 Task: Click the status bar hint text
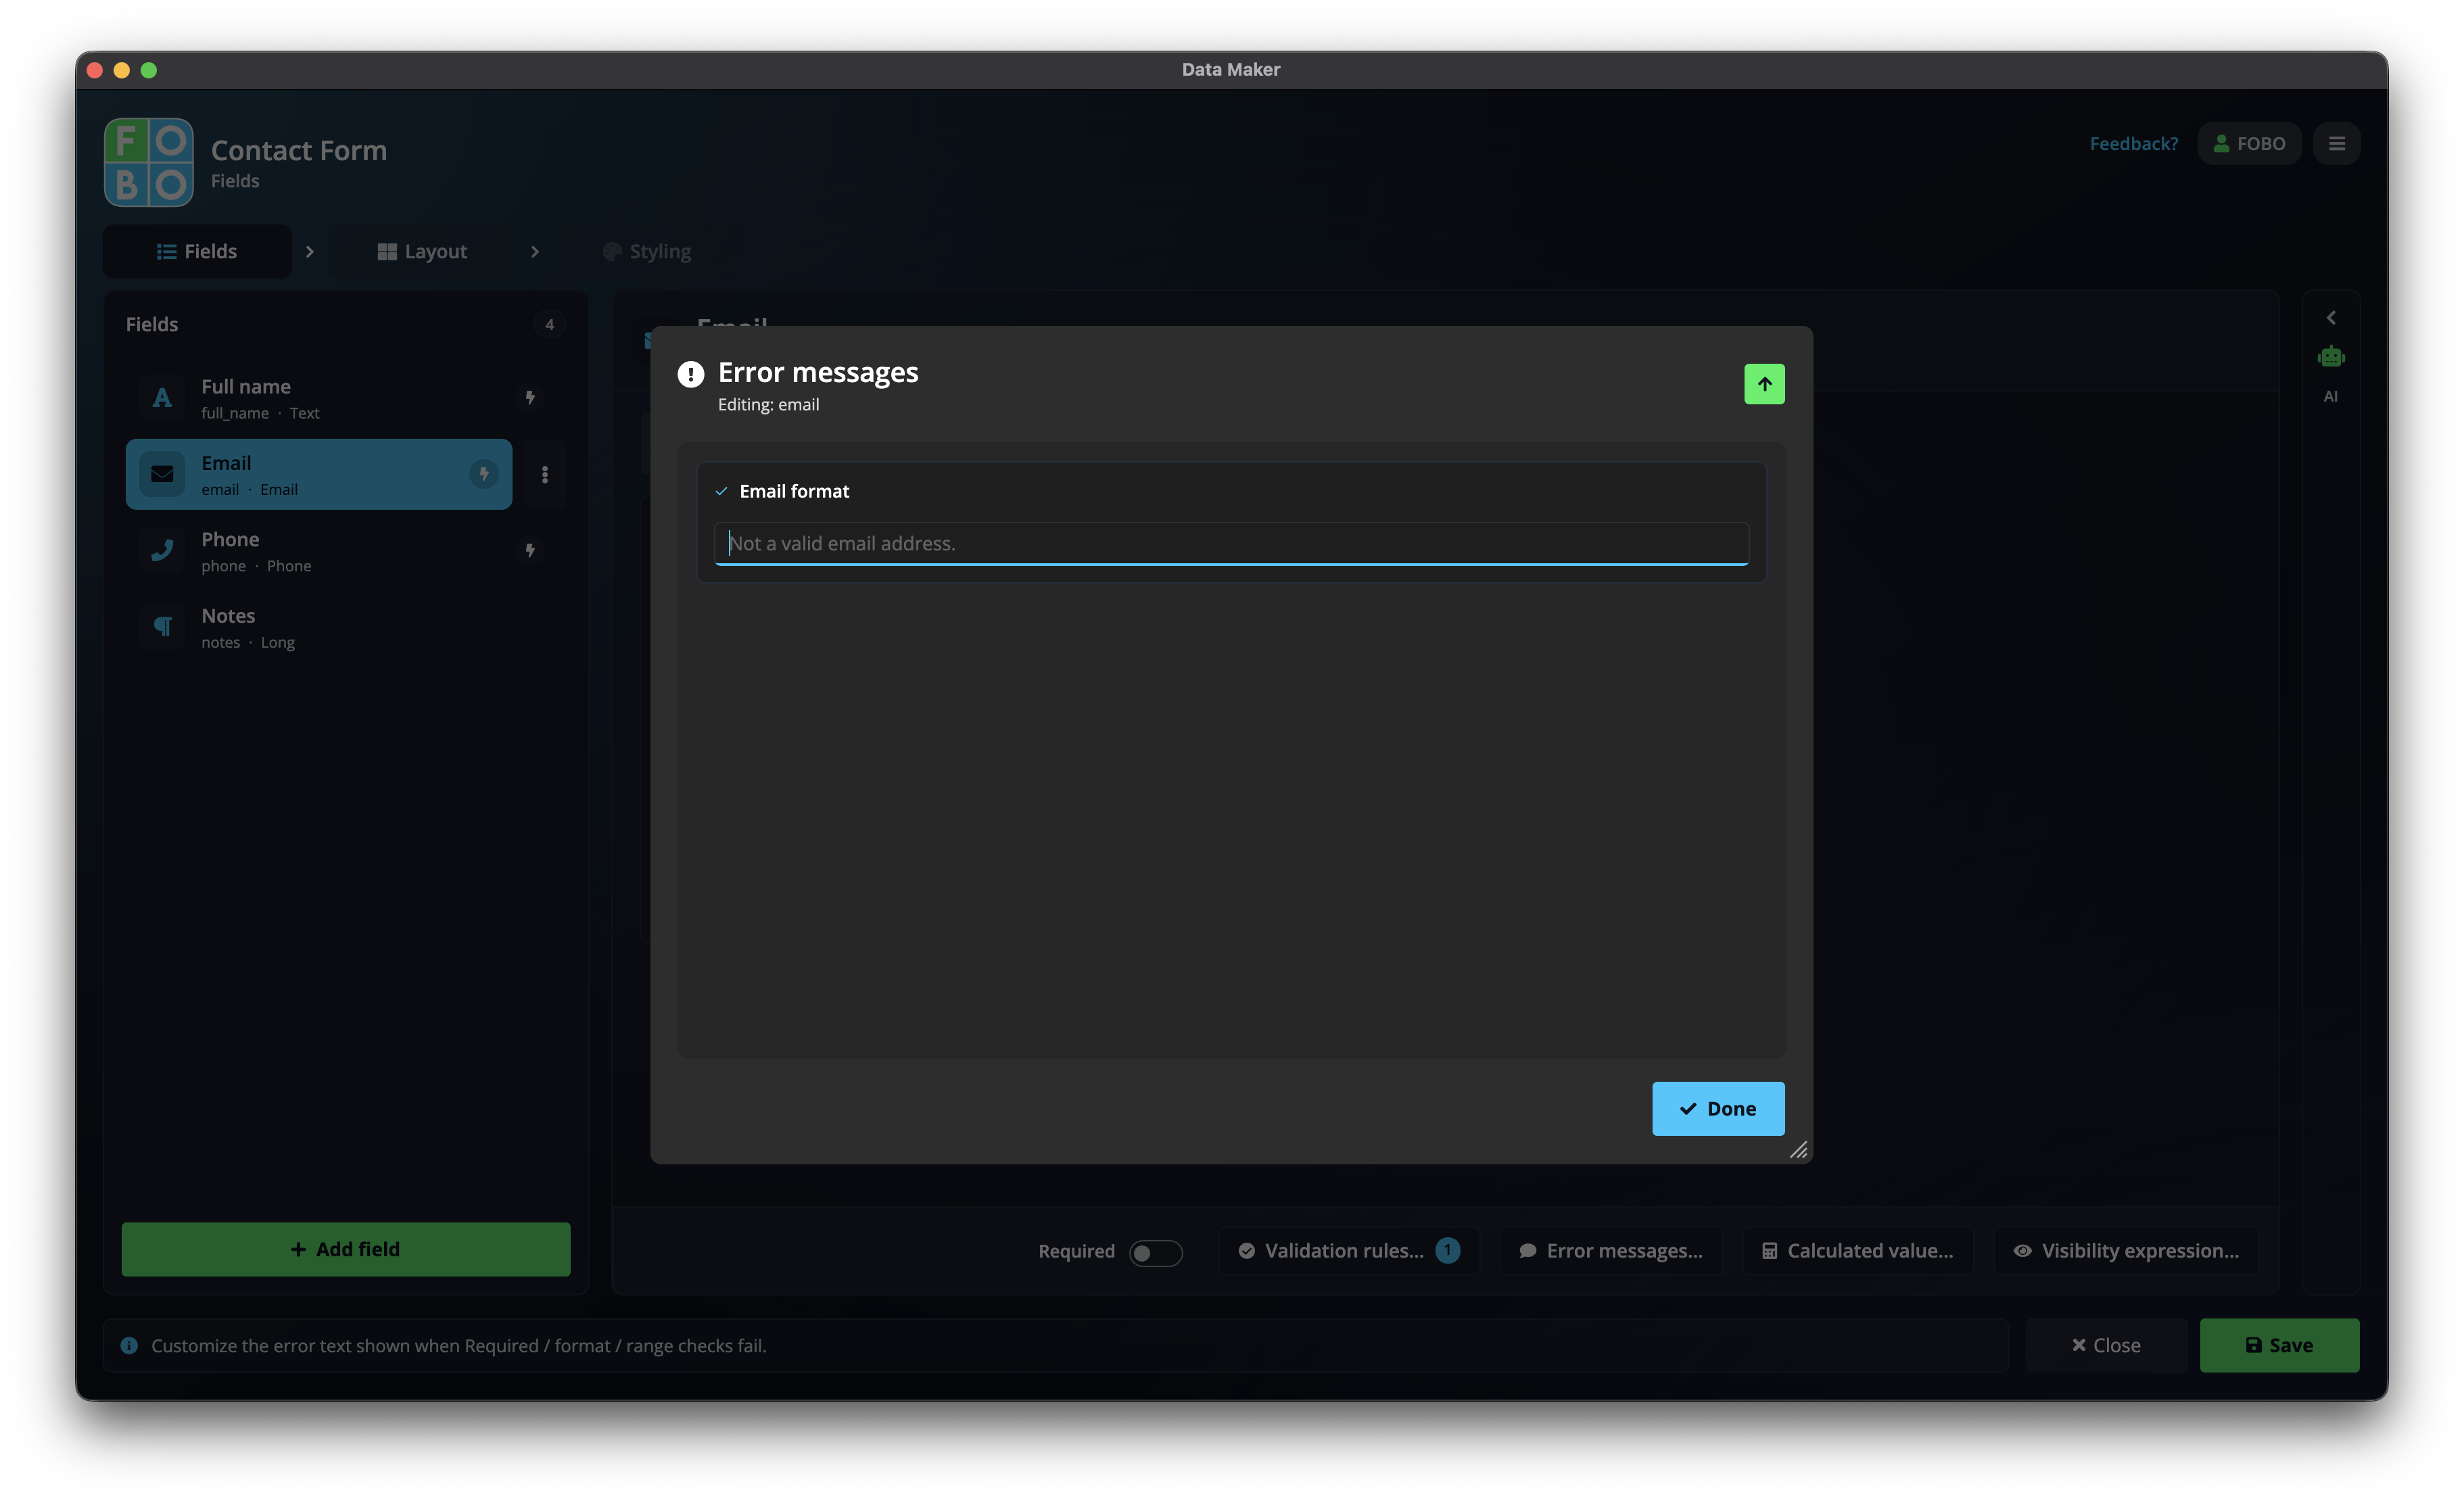point(459,1345)
